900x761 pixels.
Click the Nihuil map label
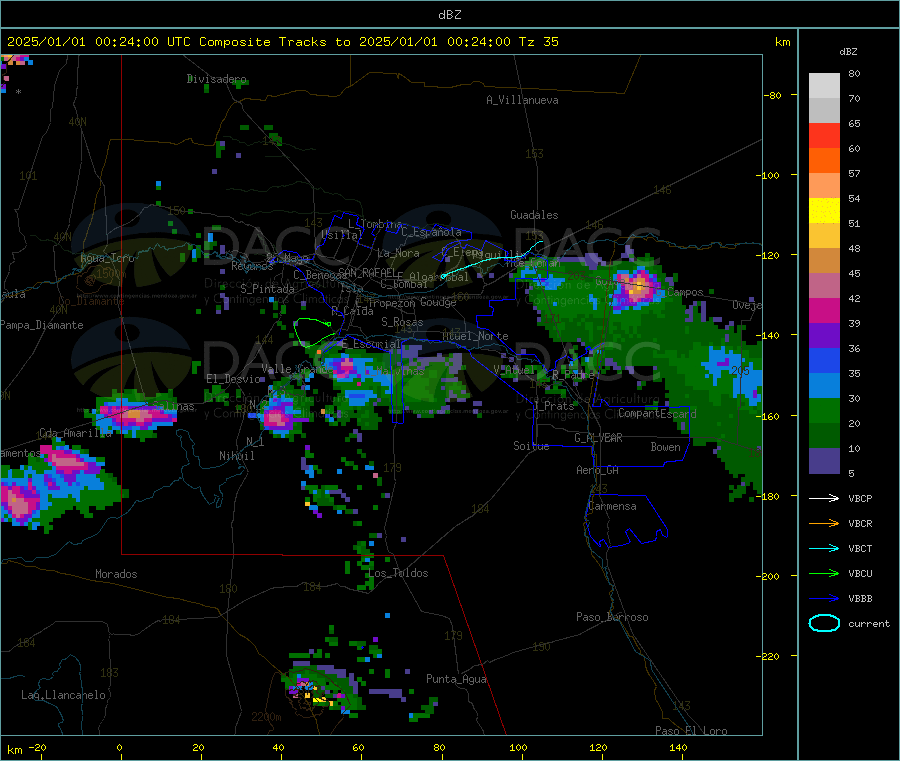(237, 456)
